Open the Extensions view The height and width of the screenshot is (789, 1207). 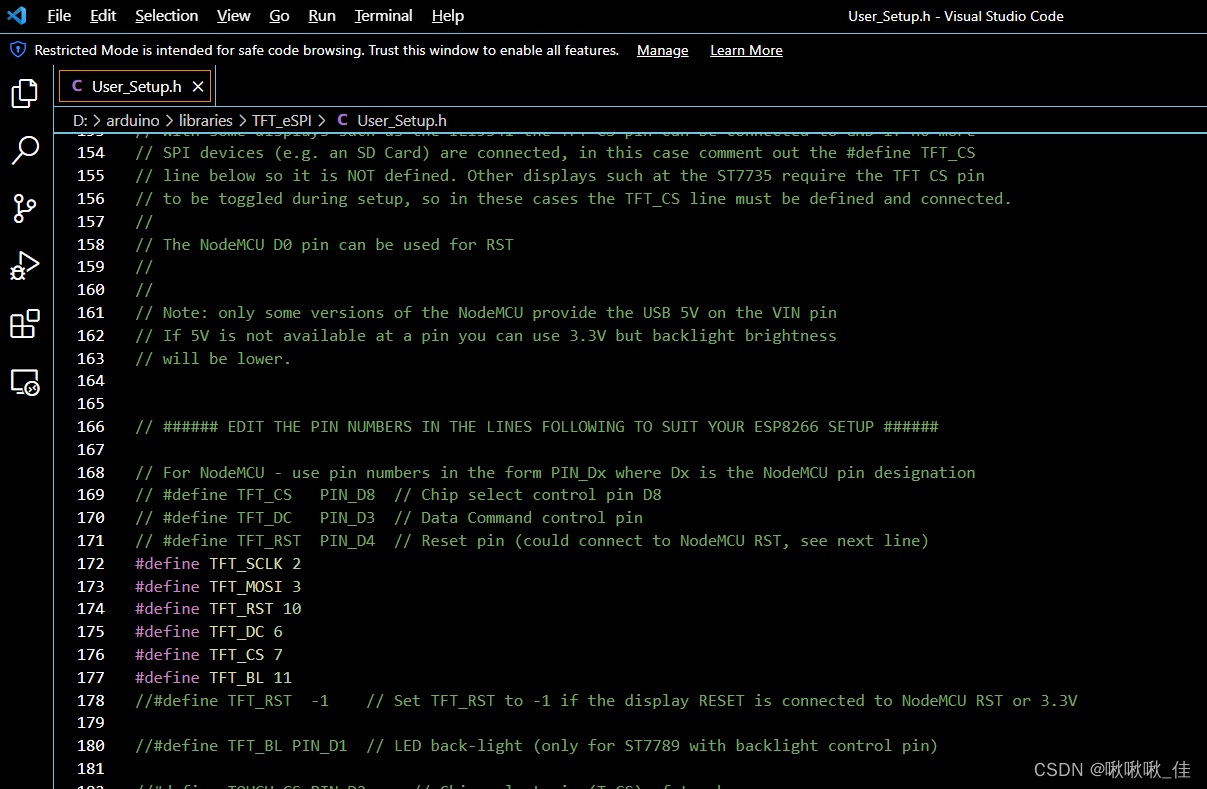coord(25,324)
